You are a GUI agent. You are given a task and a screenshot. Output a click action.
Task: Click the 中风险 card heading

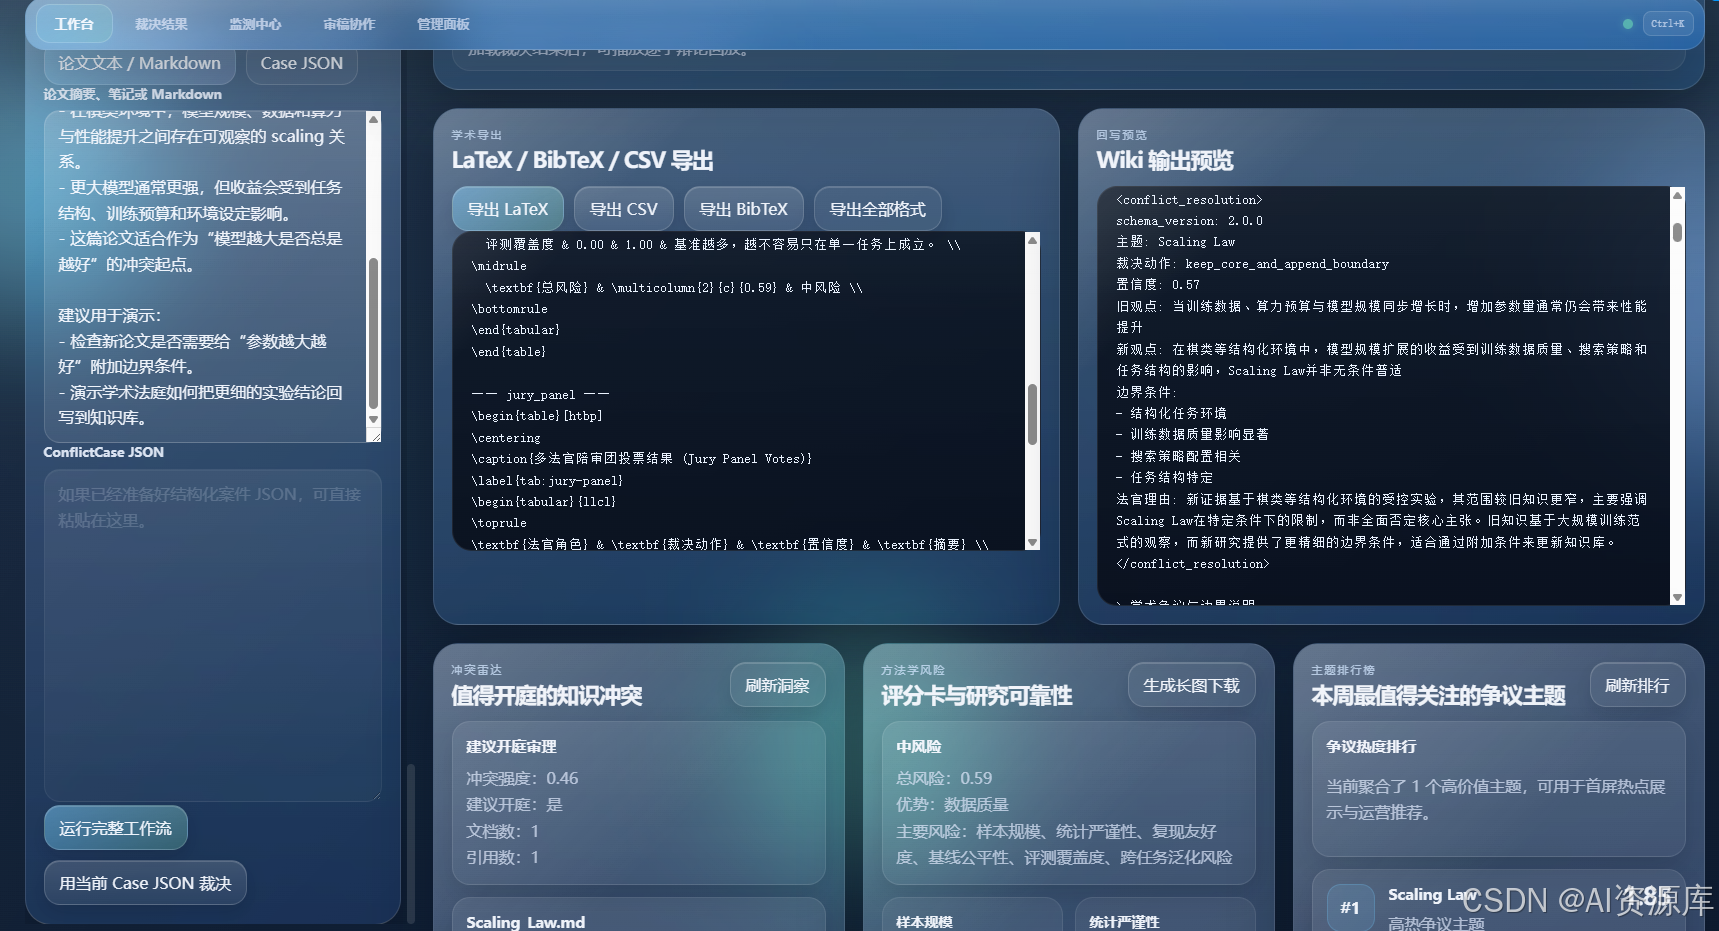point(919,747)
